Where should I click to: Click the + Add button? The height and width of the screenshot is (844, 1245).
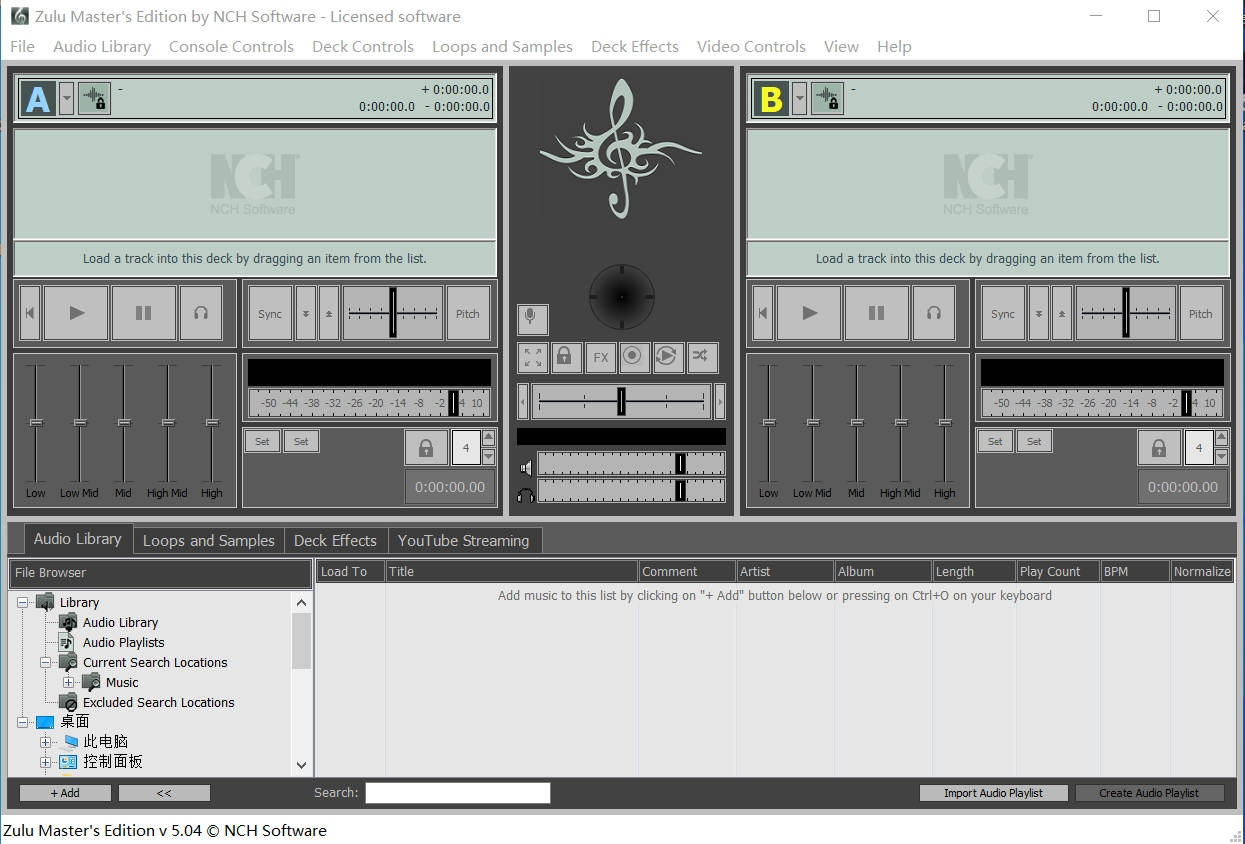pos(65,793)
